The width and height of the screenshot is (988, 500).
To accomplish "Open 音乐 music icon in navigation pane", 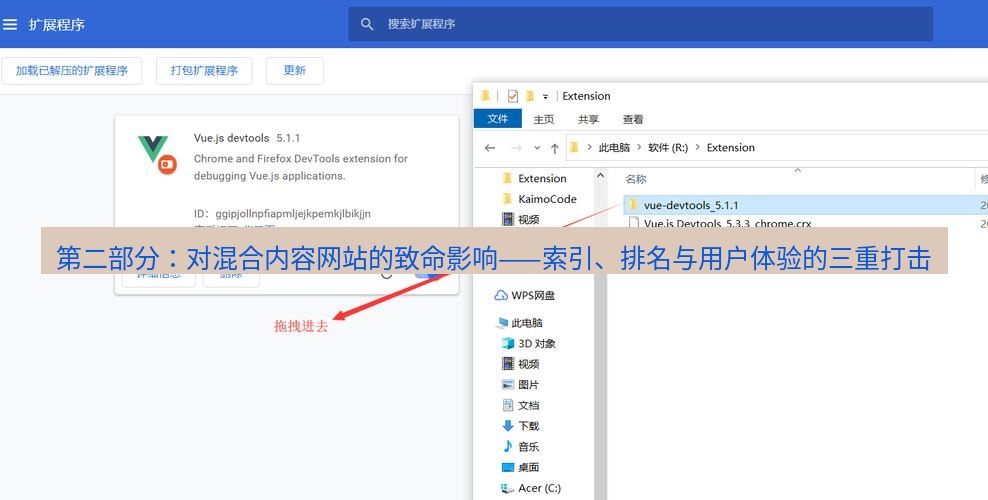I will coord(508,446).
